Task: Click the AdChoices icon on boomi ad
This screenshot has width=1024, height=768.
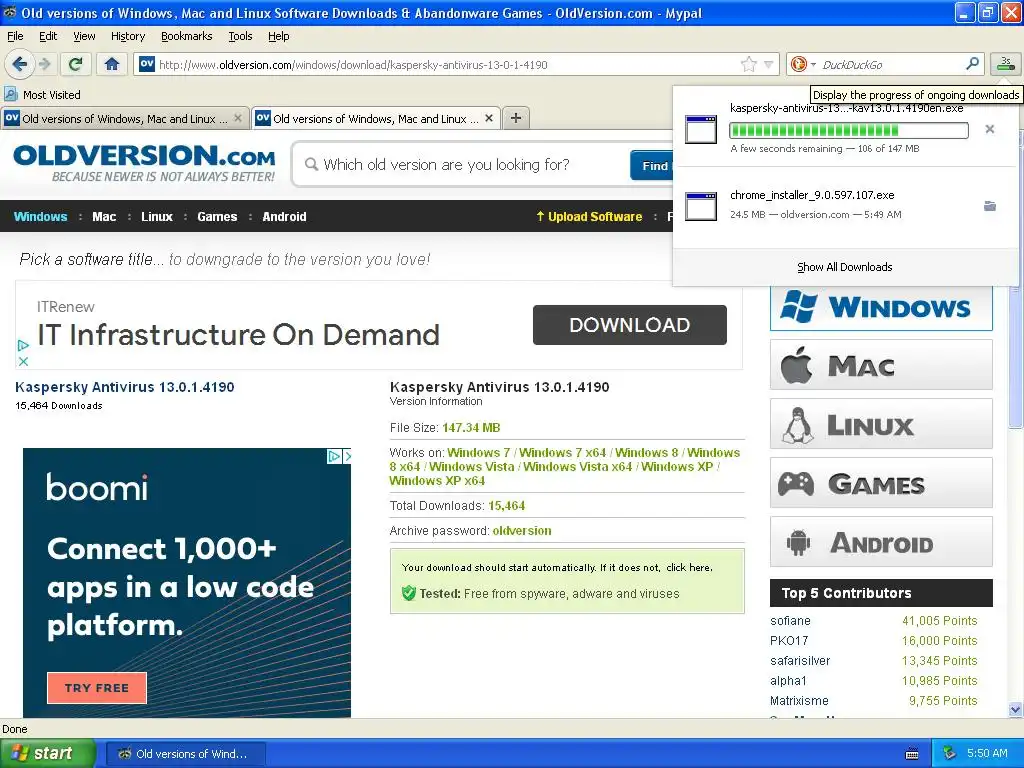Action: click(334, 456)
